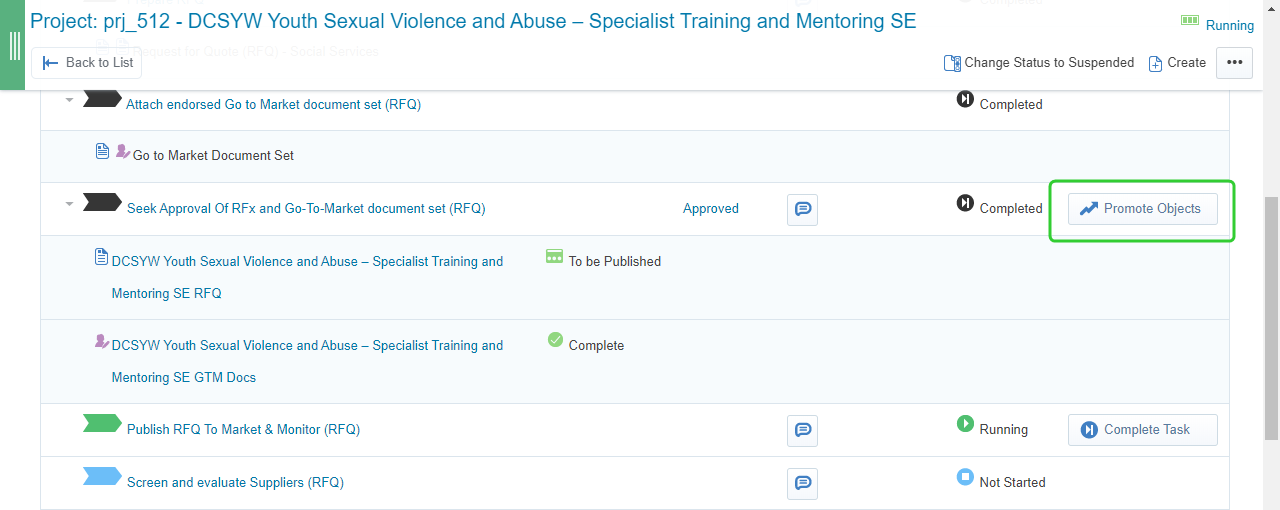Open comments for Seek Approval task

coord(802,209)
